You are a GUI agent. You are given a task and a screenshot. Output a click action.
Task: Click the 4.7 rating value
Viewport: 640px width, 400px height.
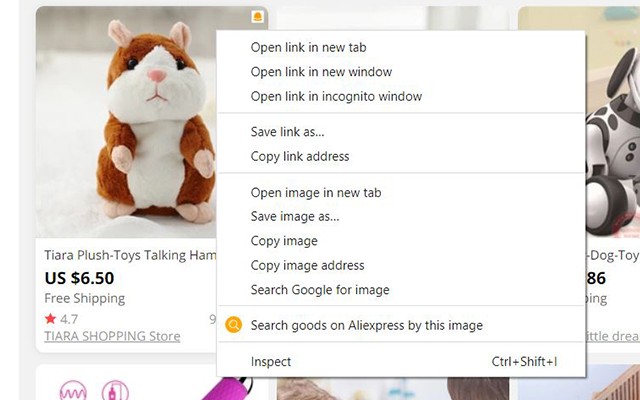click(69, 319)
